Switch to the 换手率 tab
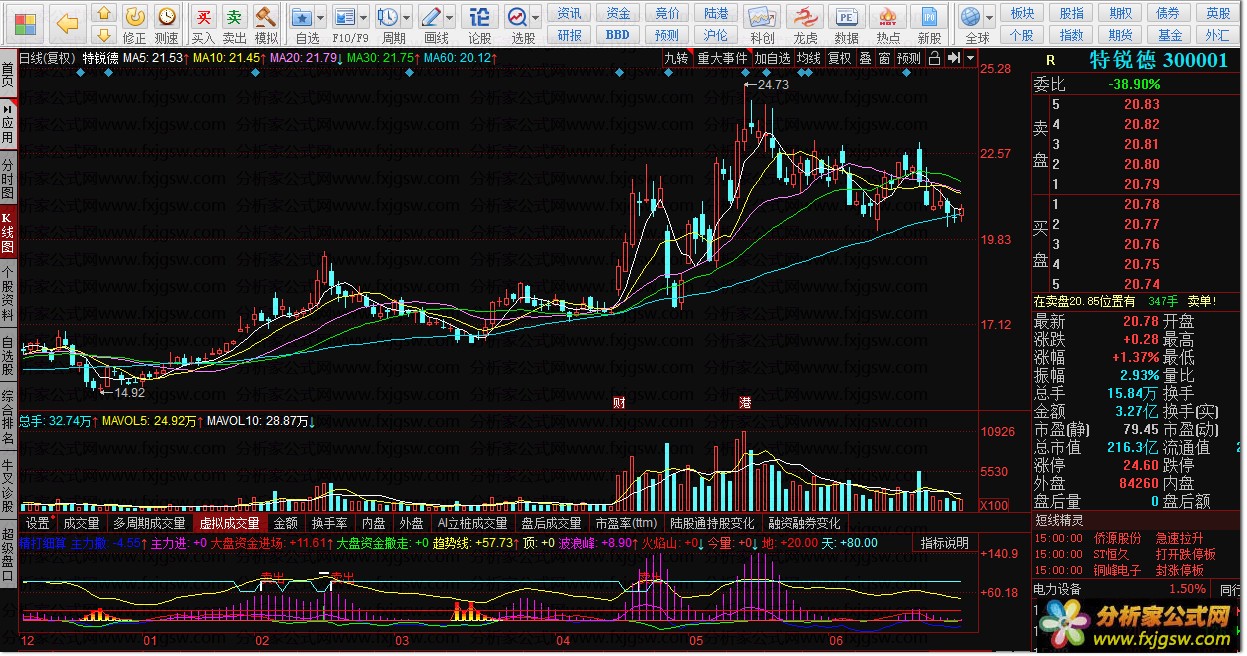 click(329, 523)
